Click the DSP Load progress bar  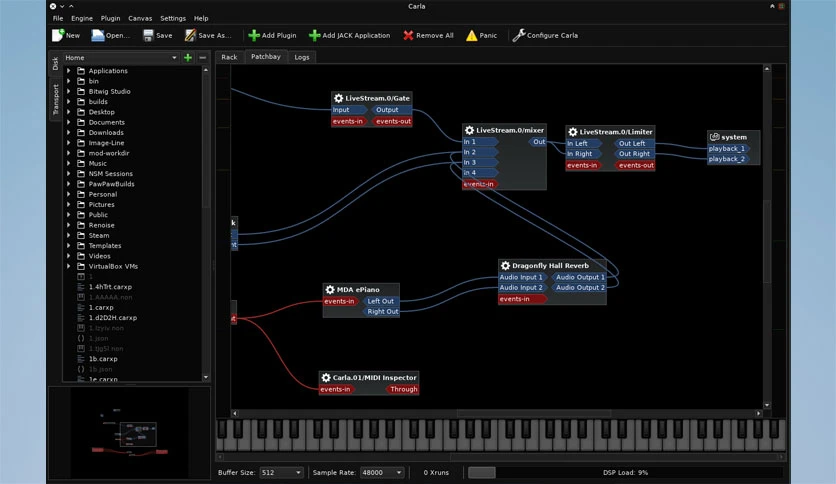coord(625,472)
